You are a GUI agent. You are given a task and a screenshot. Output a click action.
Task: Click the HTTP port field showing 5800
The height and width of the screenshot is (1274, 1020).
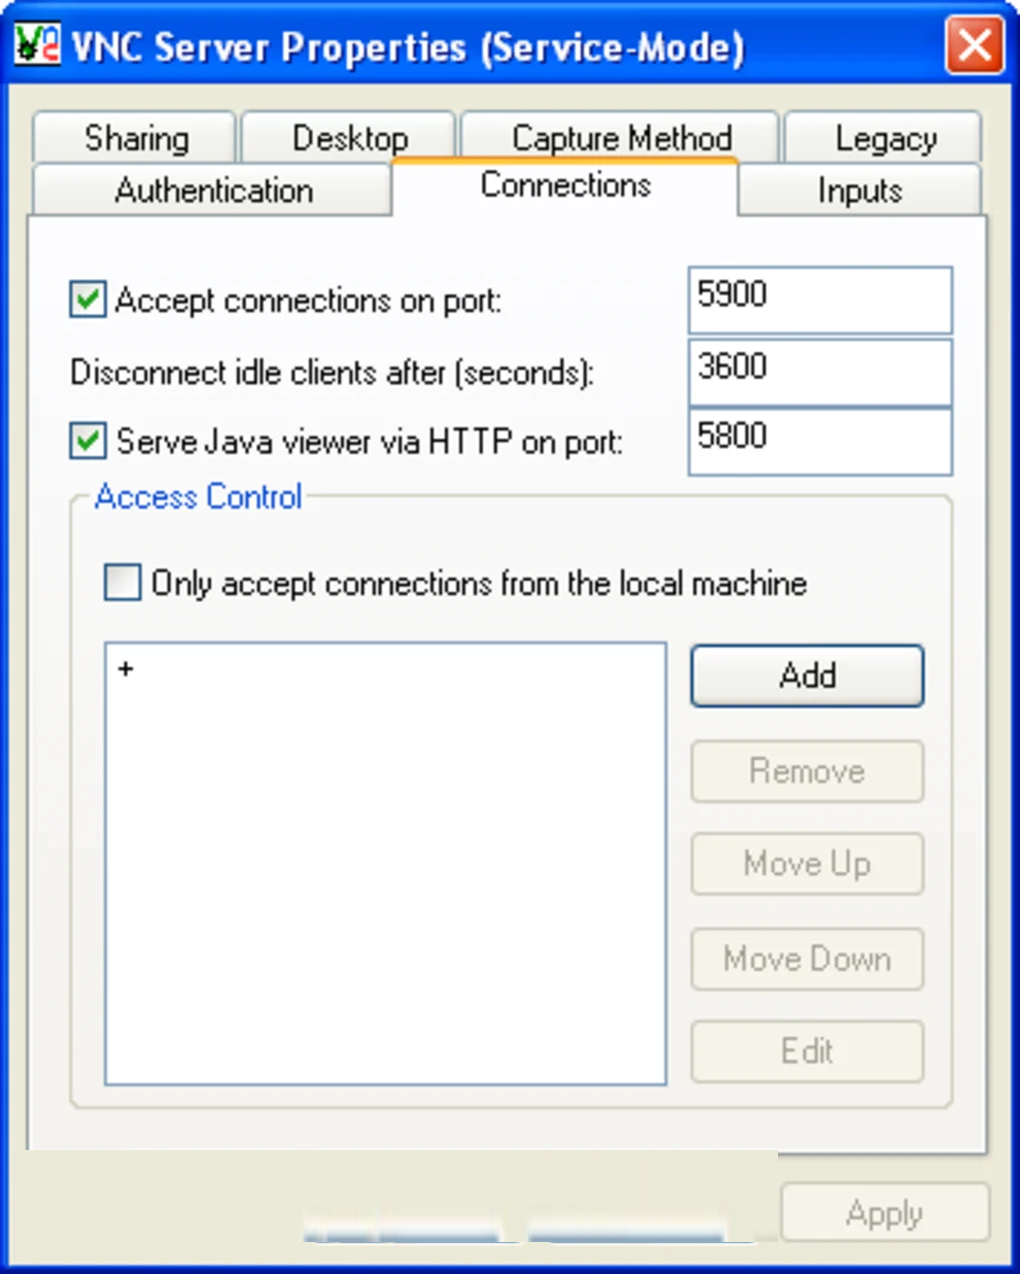point(820,441)
